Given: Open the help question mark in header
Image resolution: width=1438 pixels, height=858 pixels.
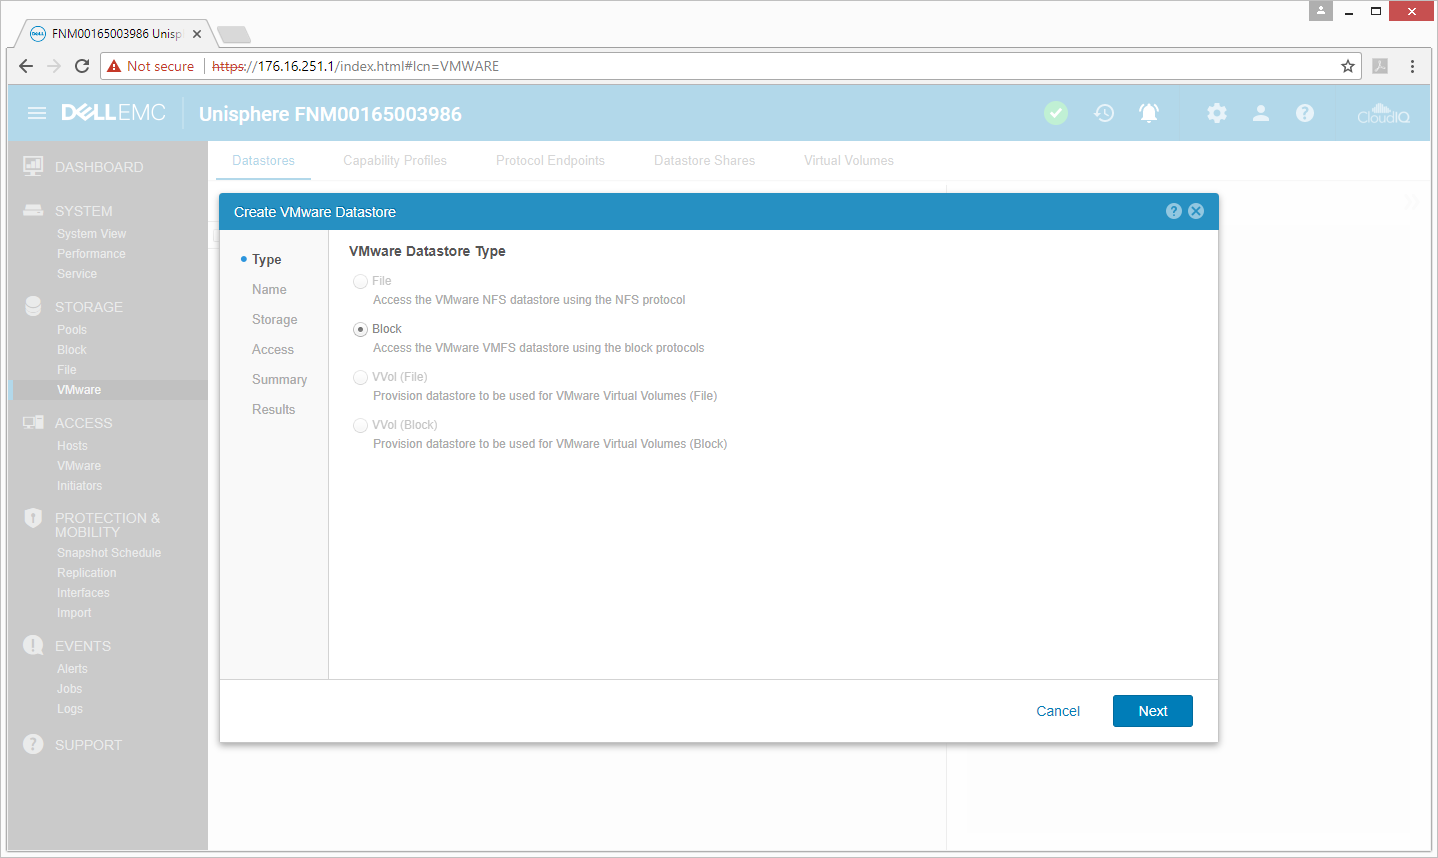Looking at the screenshot, I should point(1305,113).
